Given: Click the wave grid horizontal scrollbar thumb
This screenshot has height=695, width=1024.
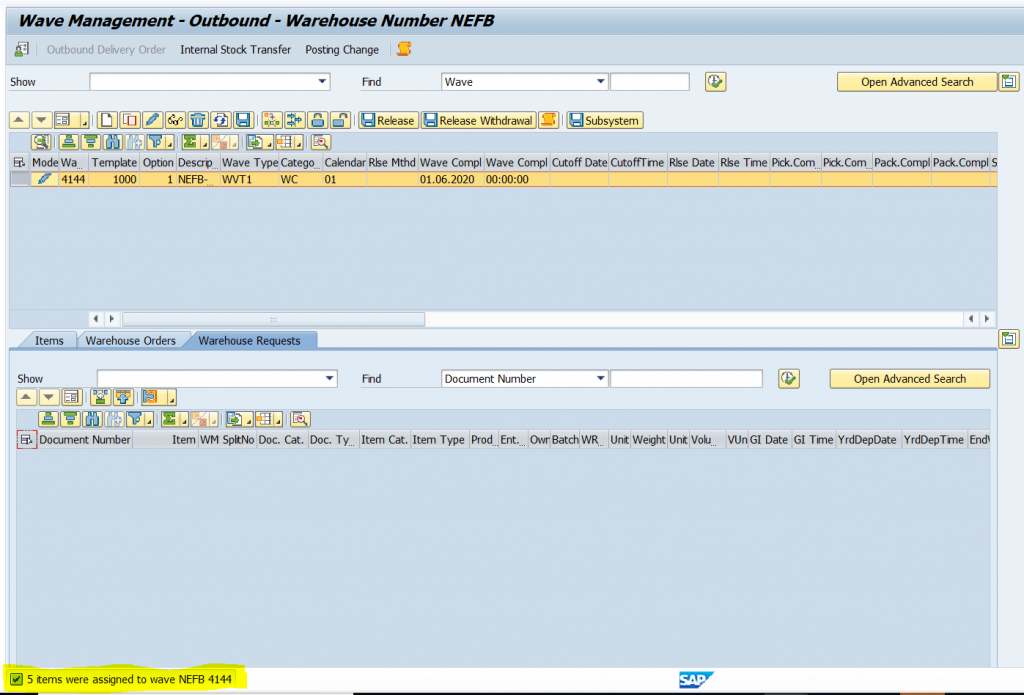Looking at the screenshot, I should click(274, 319).
